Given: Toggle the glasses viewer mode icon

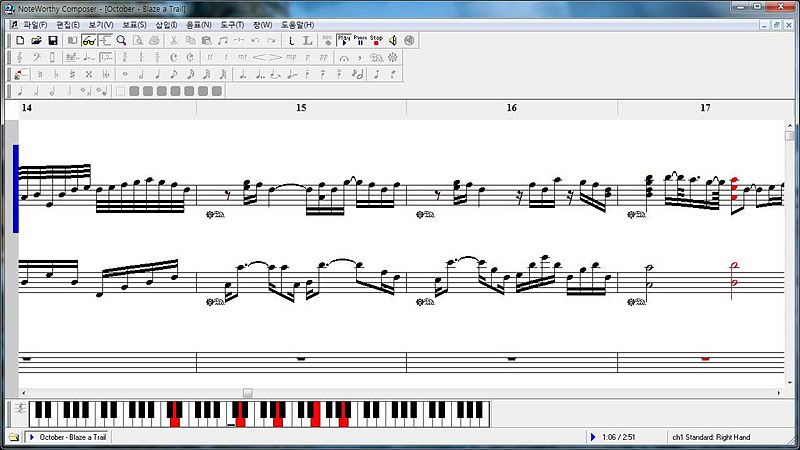Looking at the screenshot, I should click(x=89, y=40).
